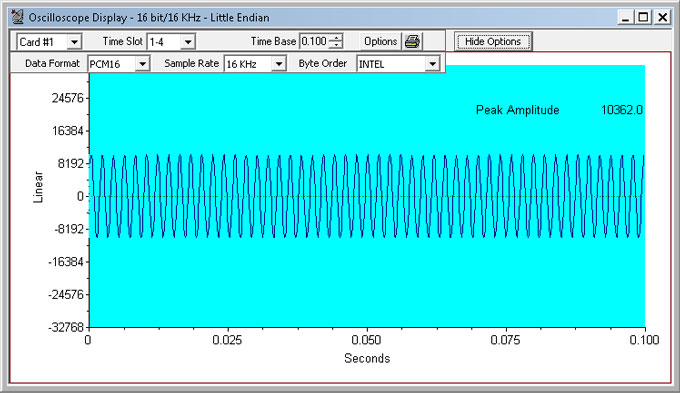Close the Oscilloscope Display window

663,17
